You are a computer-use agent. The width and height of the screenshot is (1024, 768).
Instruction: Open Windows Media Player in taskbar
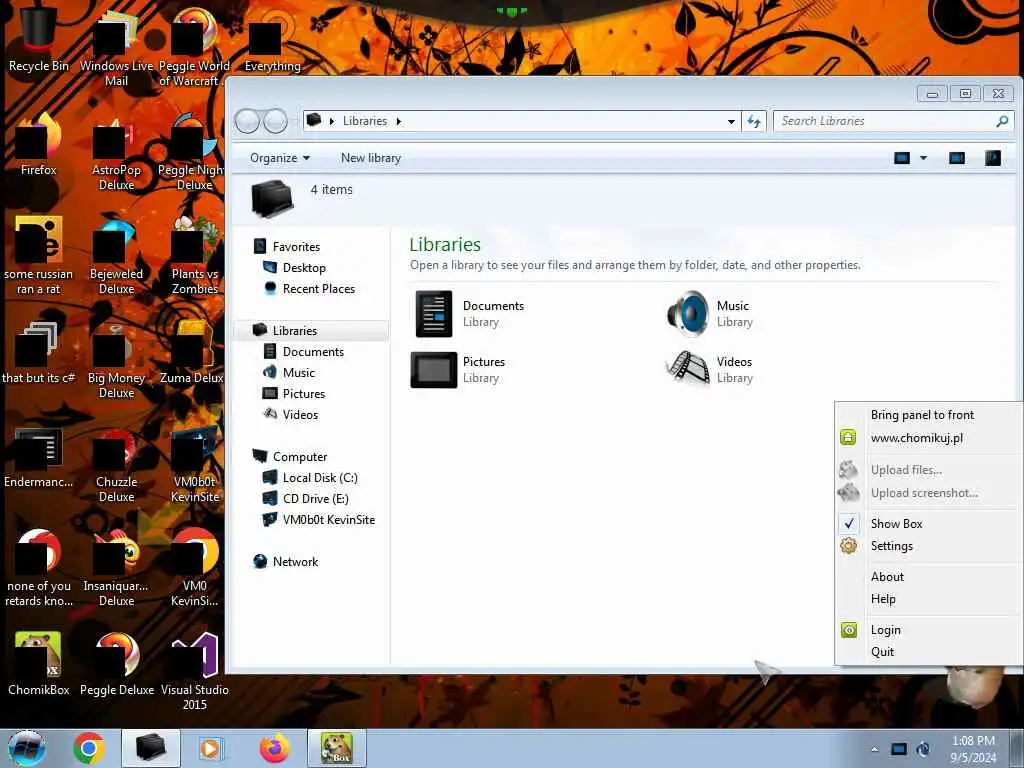(x=210, y=748)
